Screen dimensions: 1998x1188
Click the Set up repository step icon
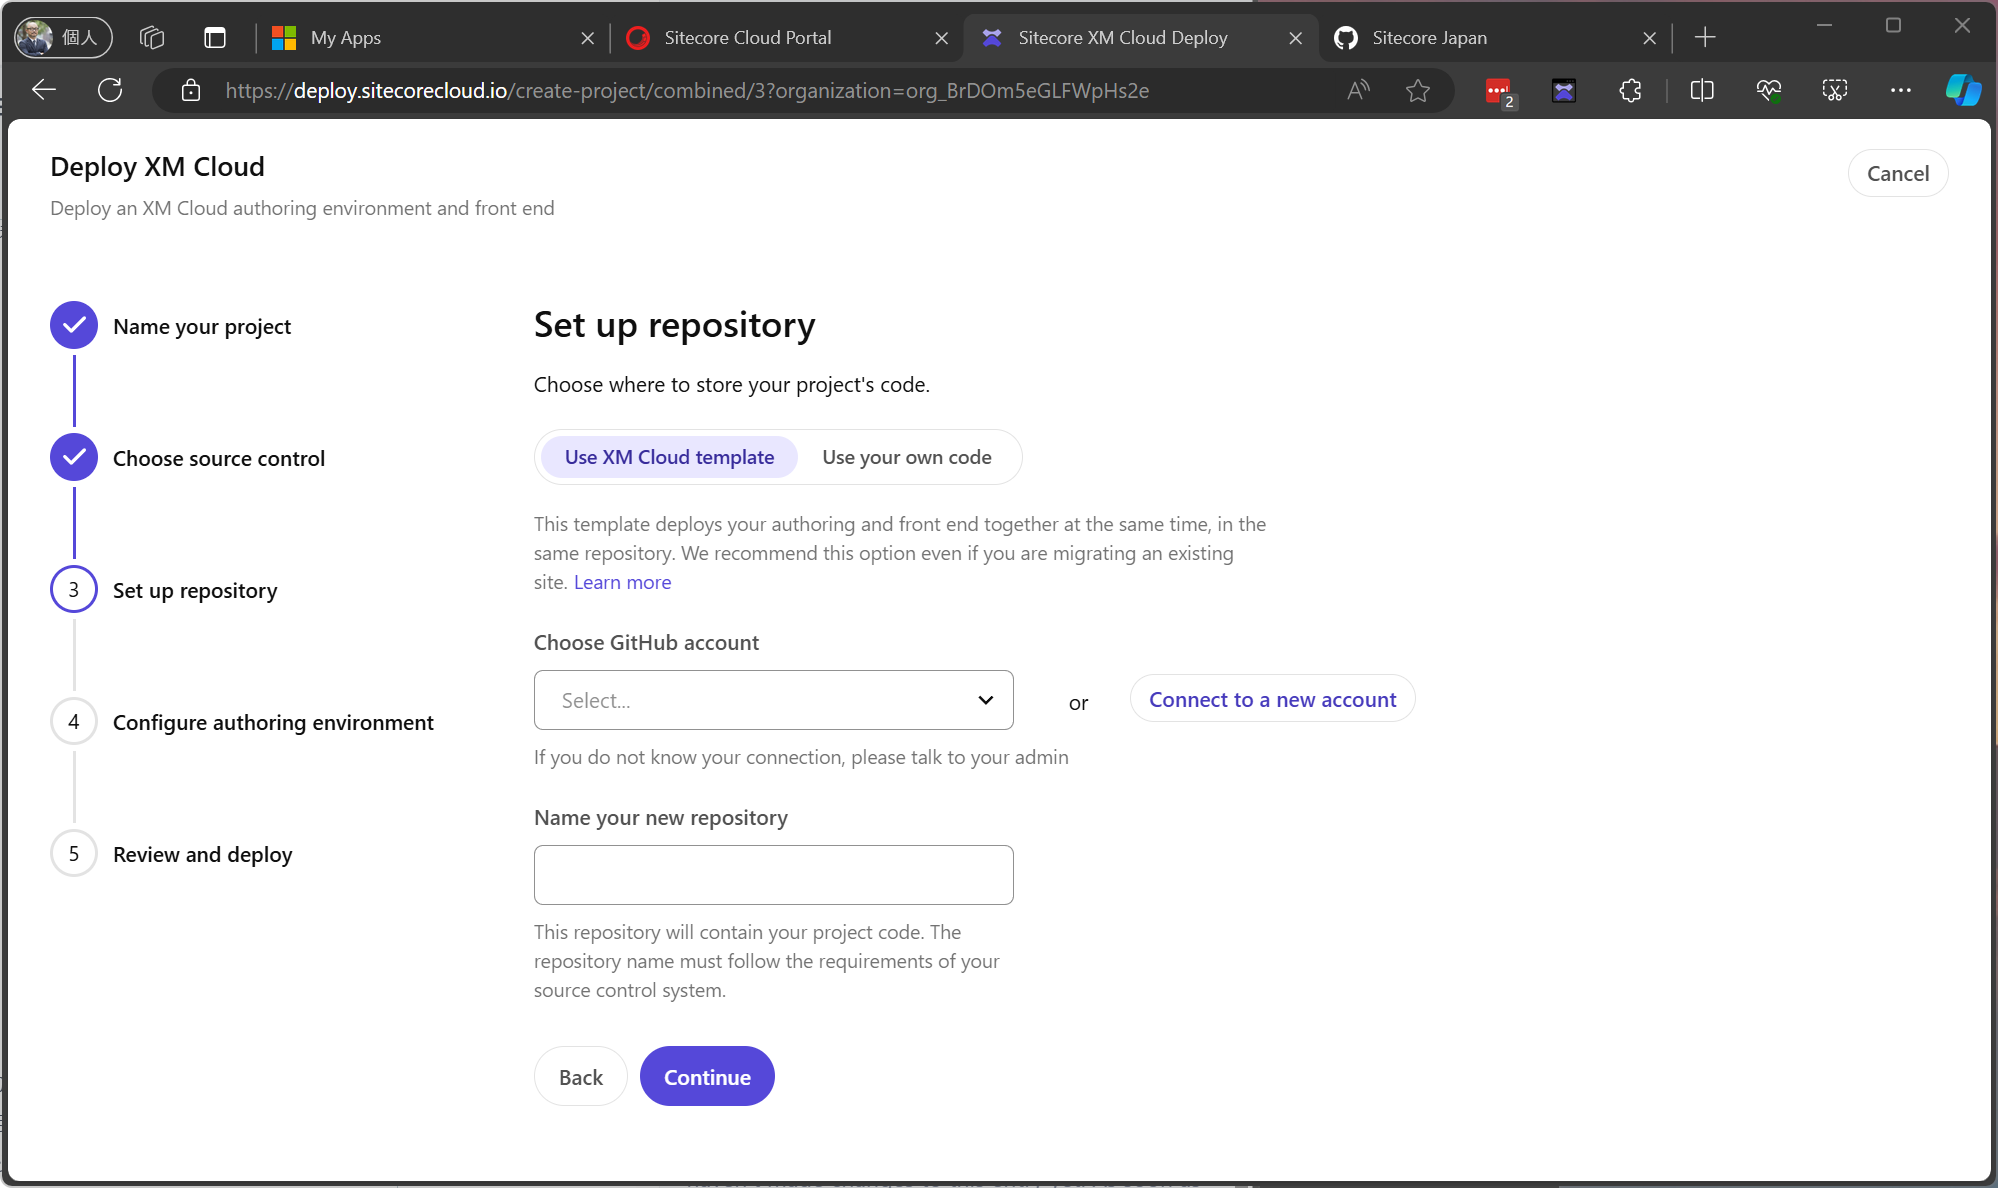(72, 590)
